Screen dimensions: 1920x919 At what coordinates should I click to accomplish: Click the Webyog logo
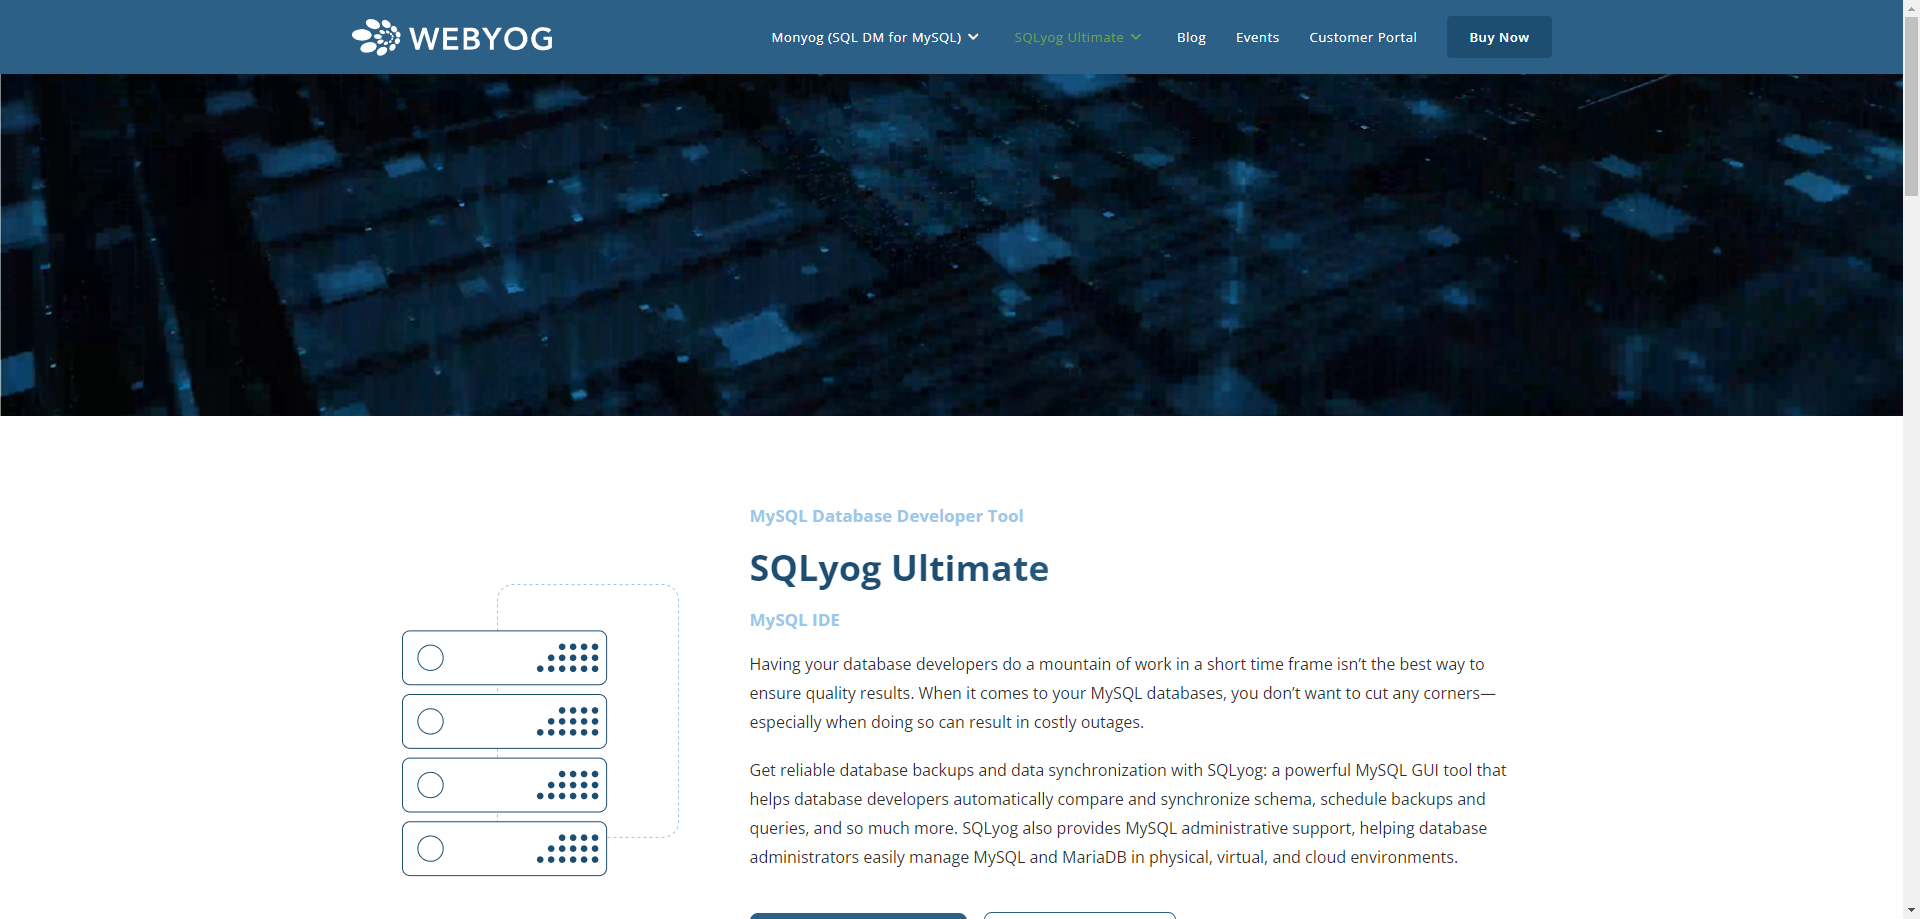pos(452,37)
